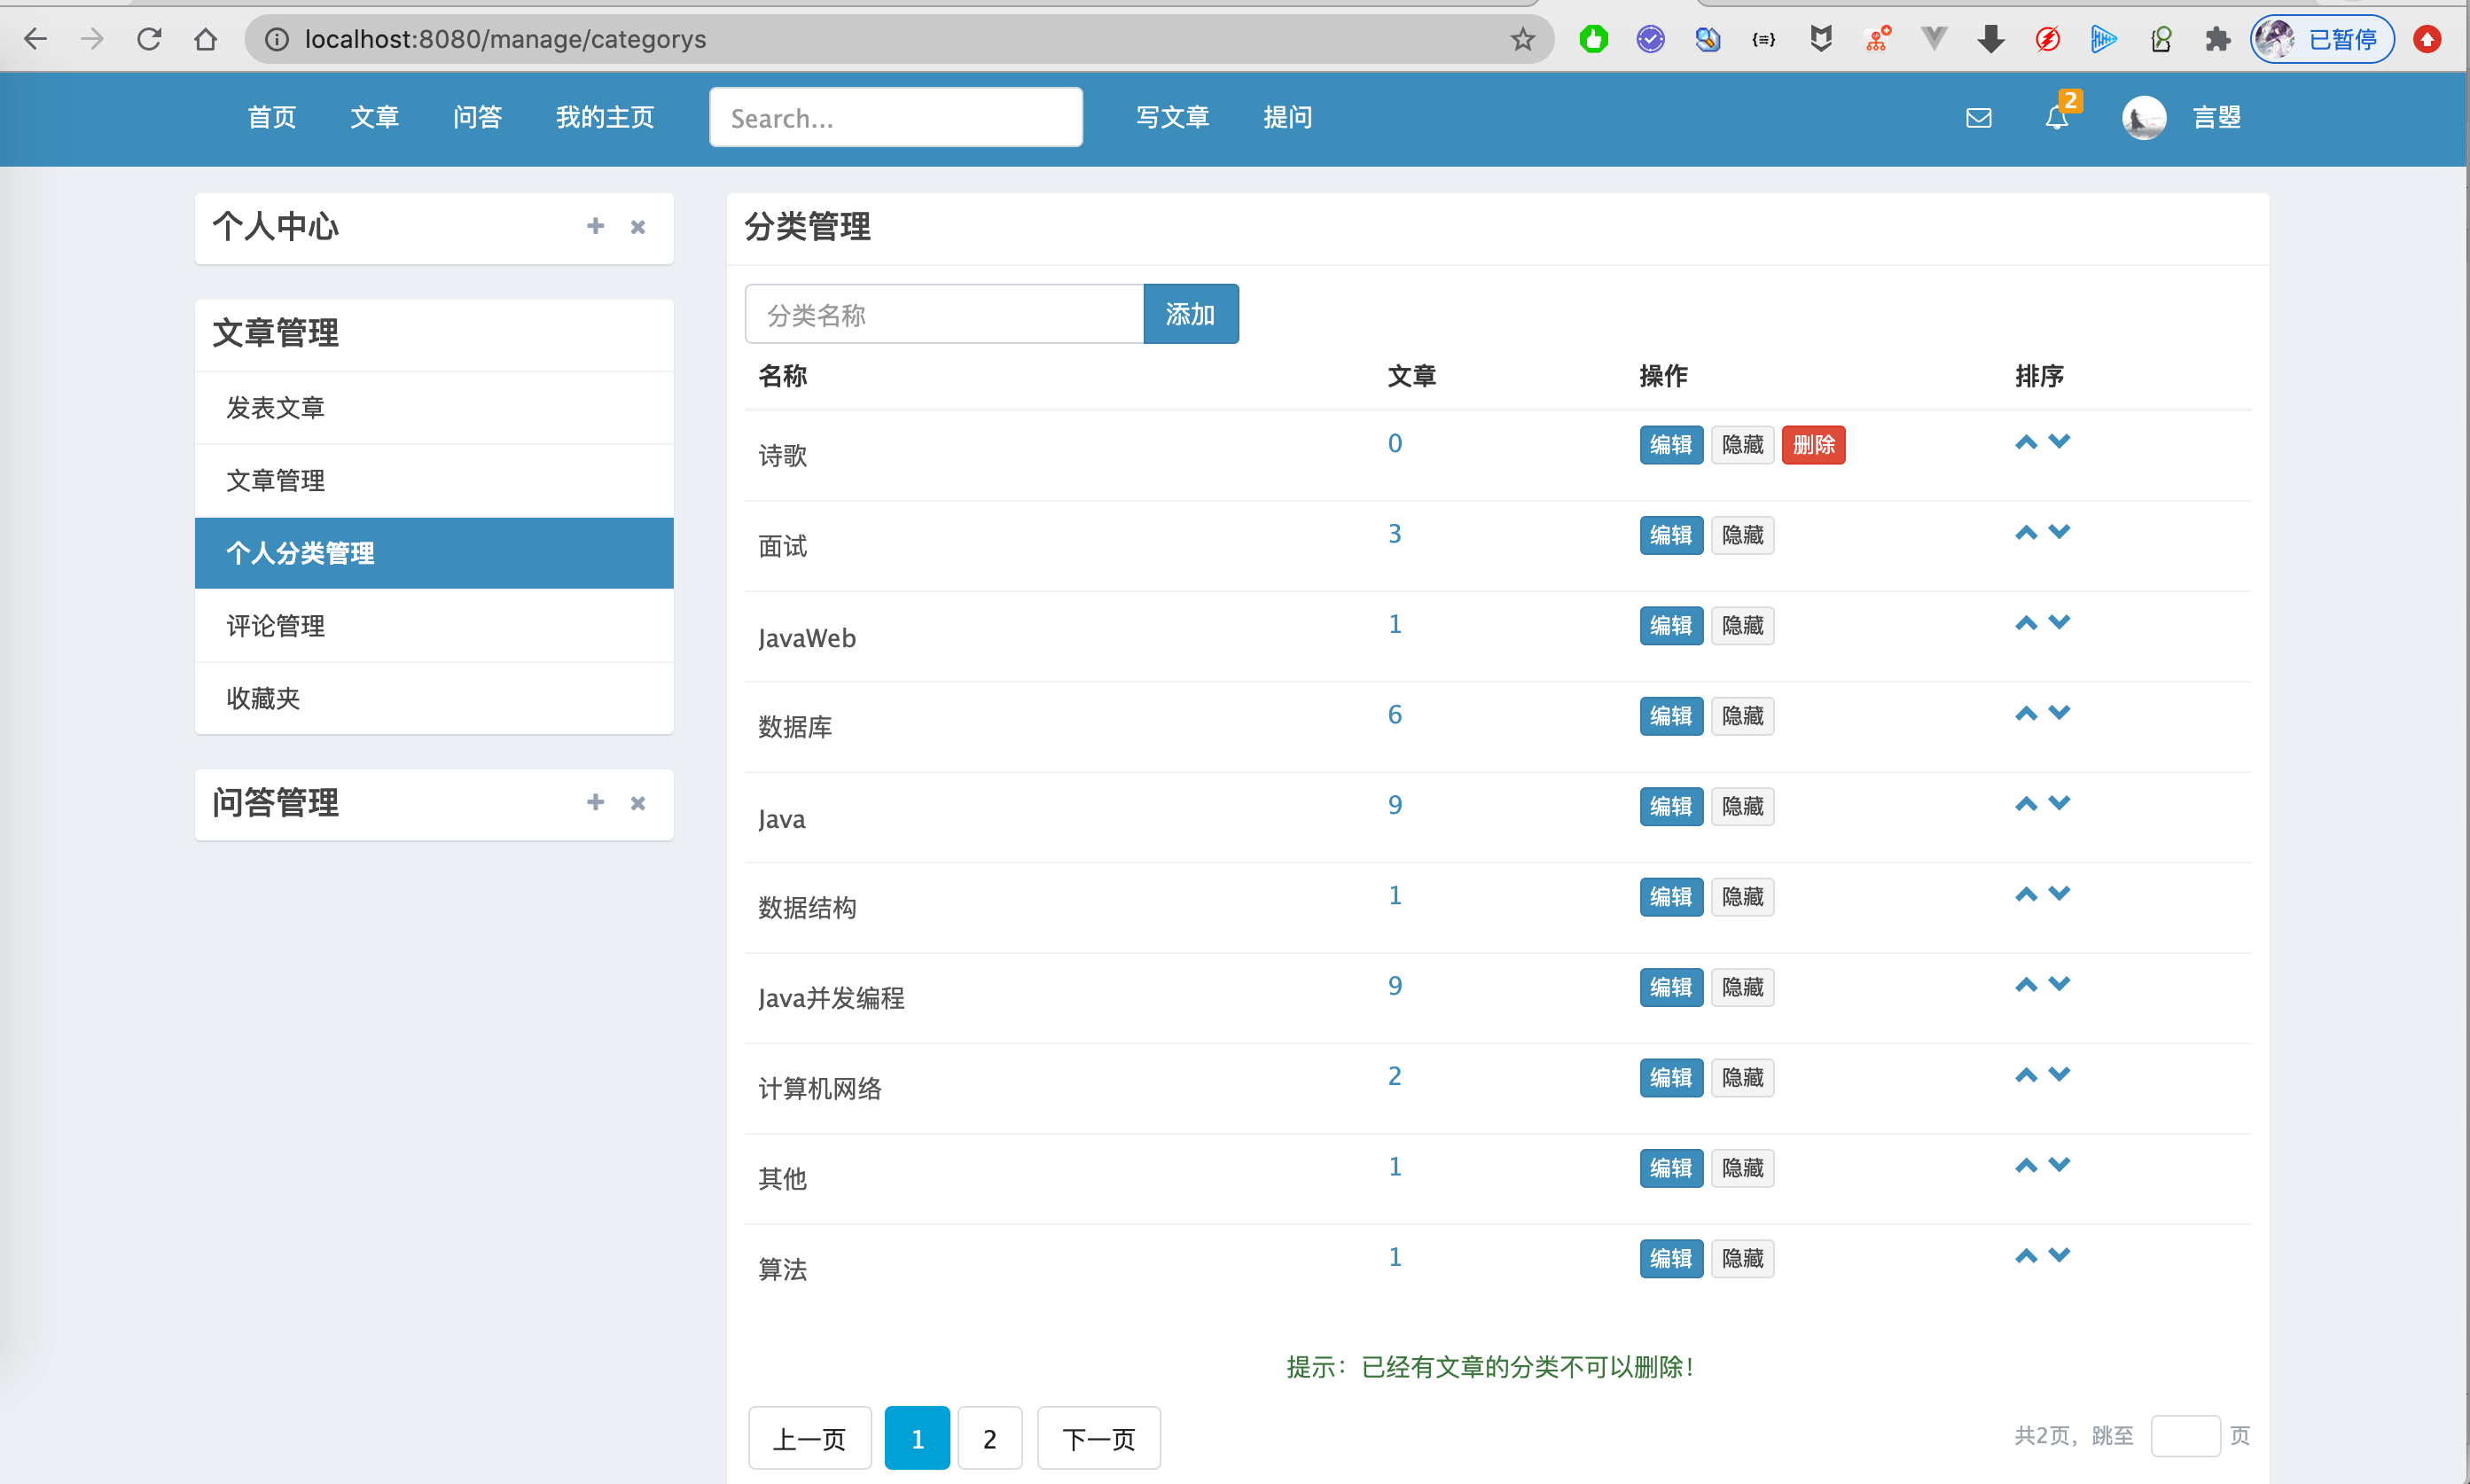Go back using the browser back arrow
The width and height of the screenshot is (2470, 1484).
36,39
